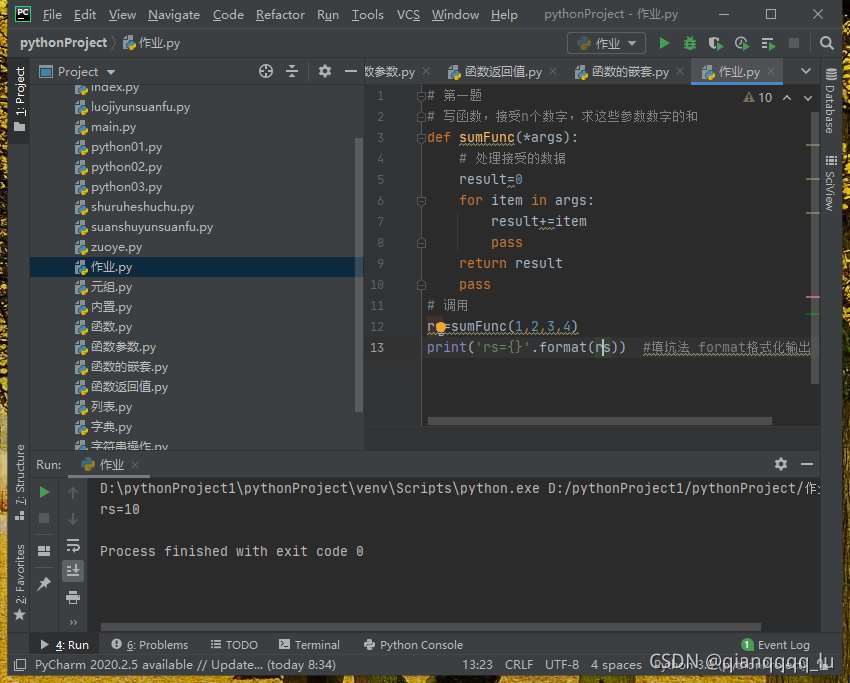Viewport: 850px width, 683px height.
Task: Run with Coverage from the toolbar
Action: 715,43
